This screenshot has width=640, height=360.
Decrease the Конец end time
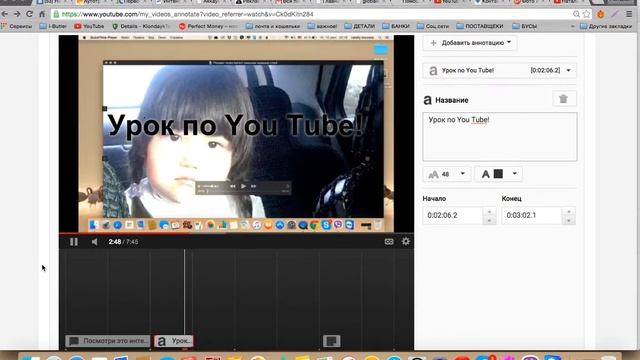click(x=569, y=220)
